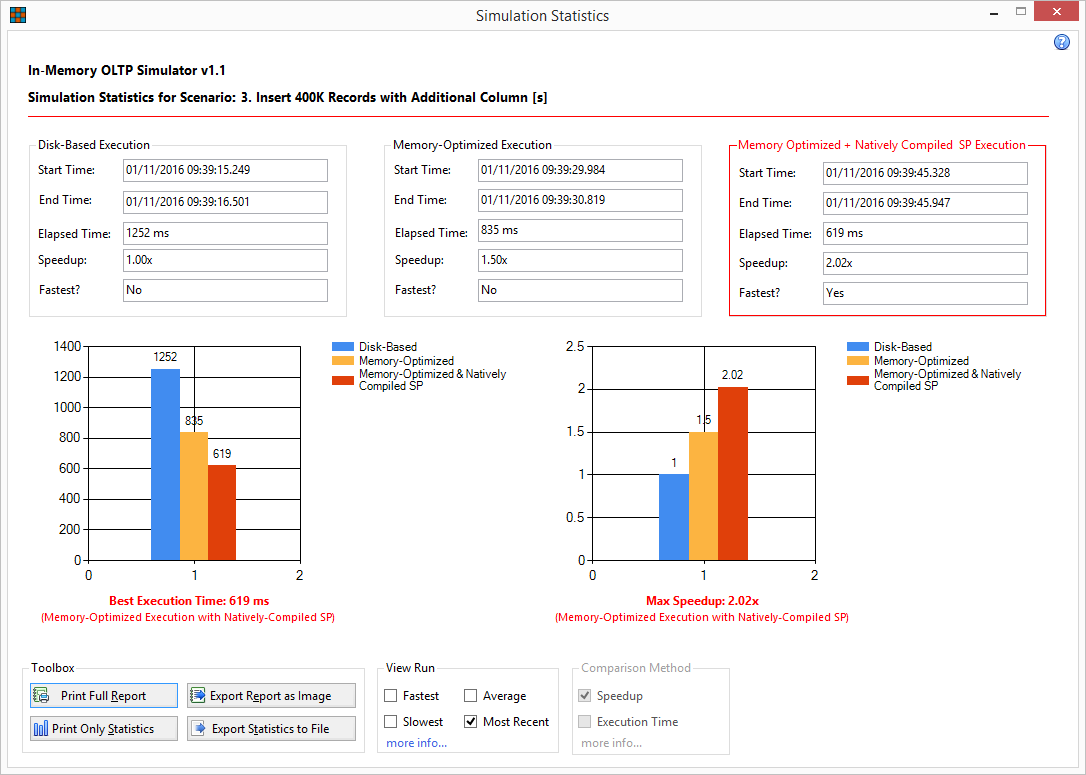
Task: Enable the Fastest view run checkbox
Action: click(x=391, y=695)
